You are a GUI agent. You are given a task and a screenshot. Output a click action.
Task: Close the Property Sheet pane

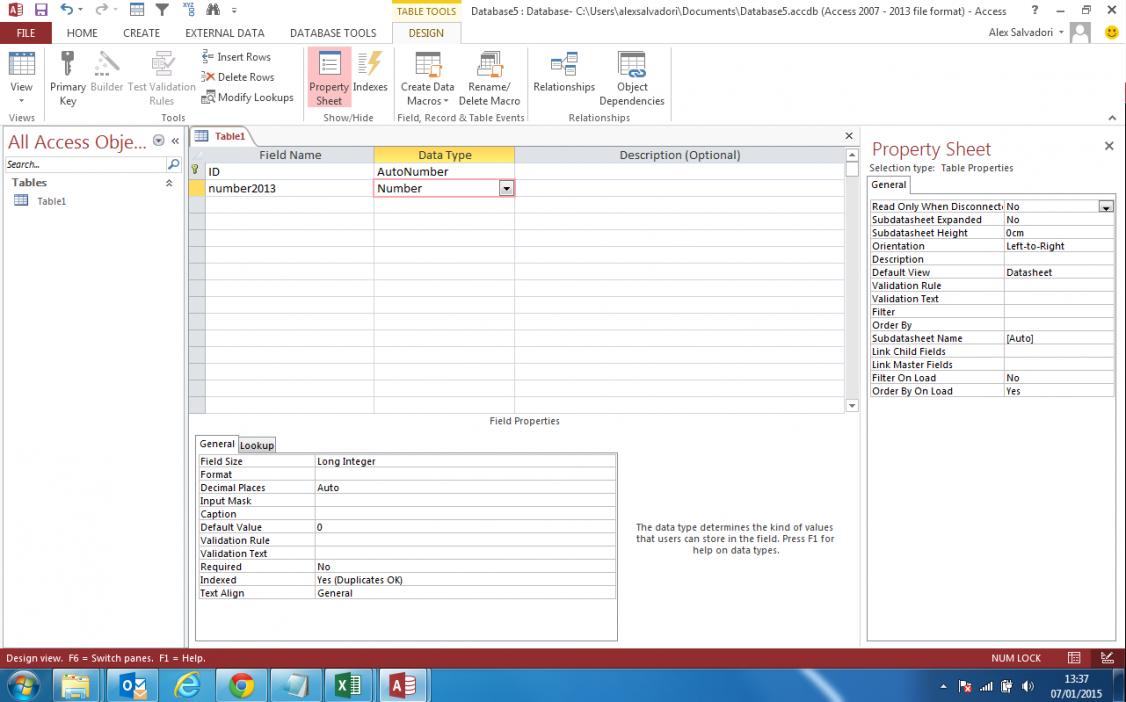click(1109, 146)
